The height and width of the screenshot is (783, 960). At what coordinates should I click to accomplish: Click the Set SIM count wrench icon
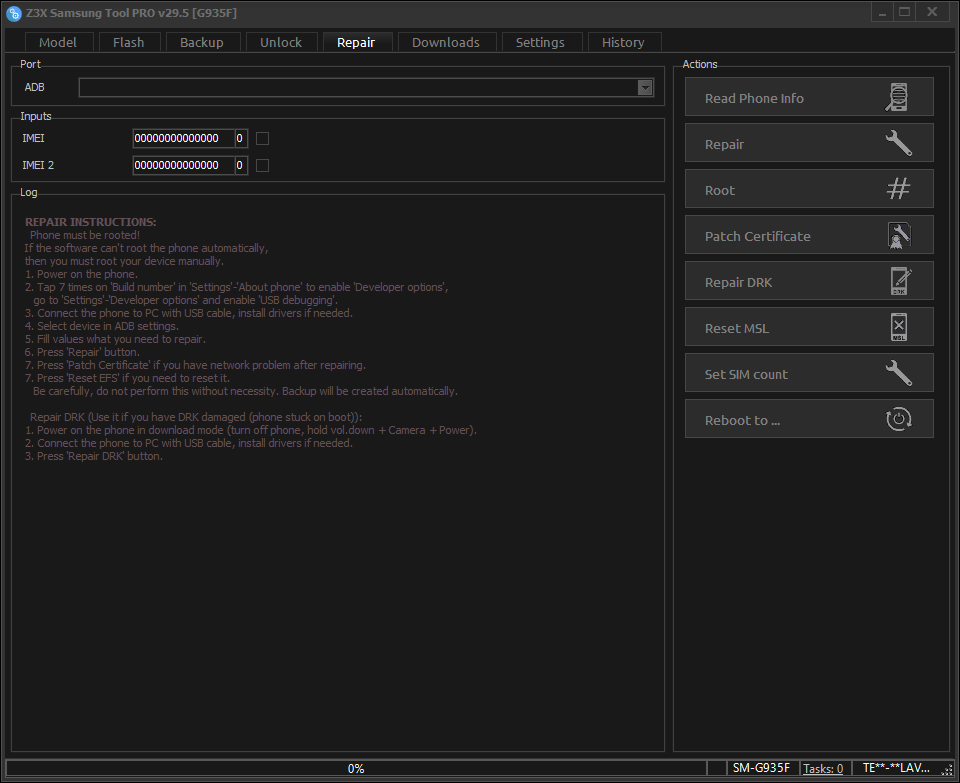pyautogui.click(x=898, y=373)
